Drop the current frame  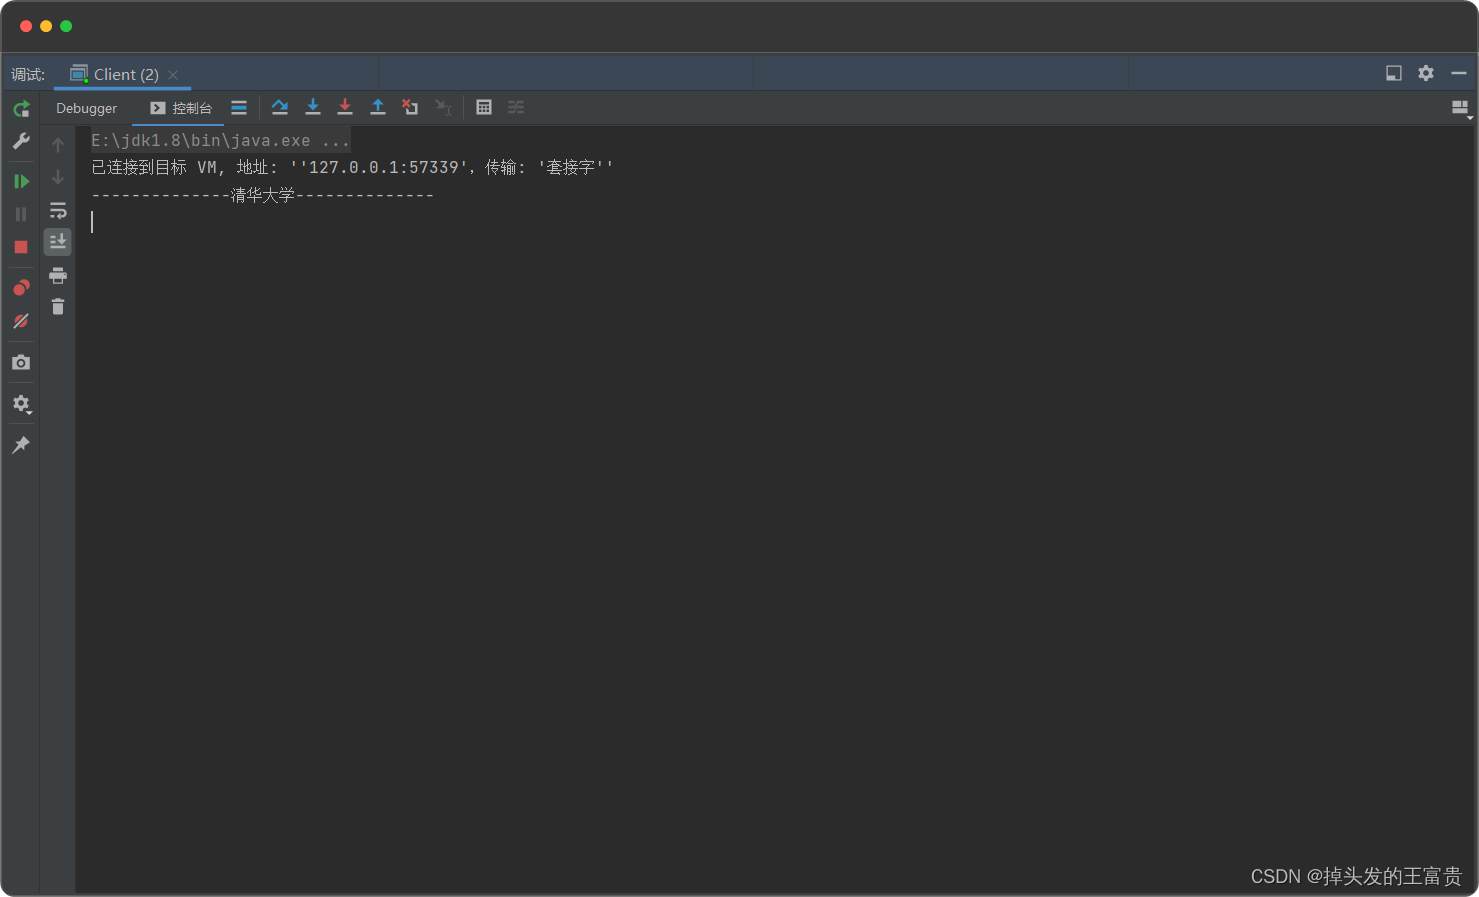(410, 107)
